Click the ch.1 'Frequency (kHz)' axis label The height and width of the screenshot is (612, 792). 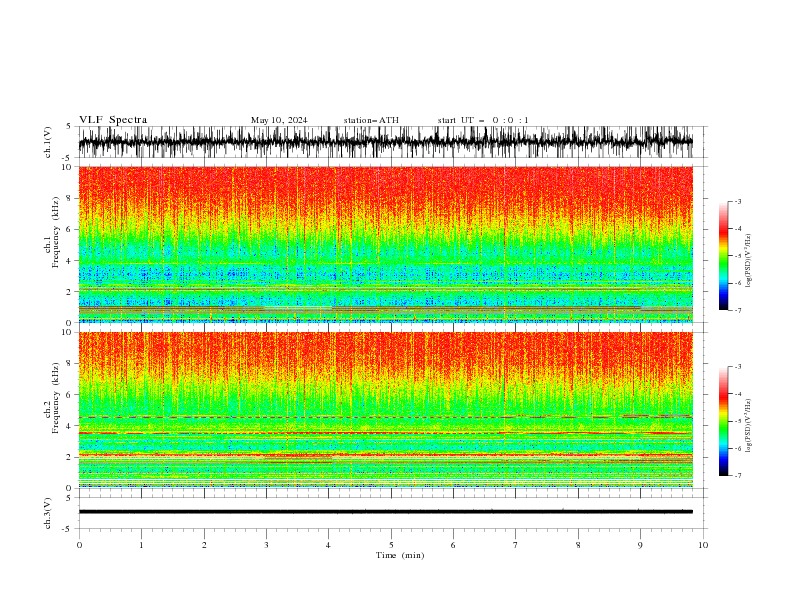click(56, 233)
